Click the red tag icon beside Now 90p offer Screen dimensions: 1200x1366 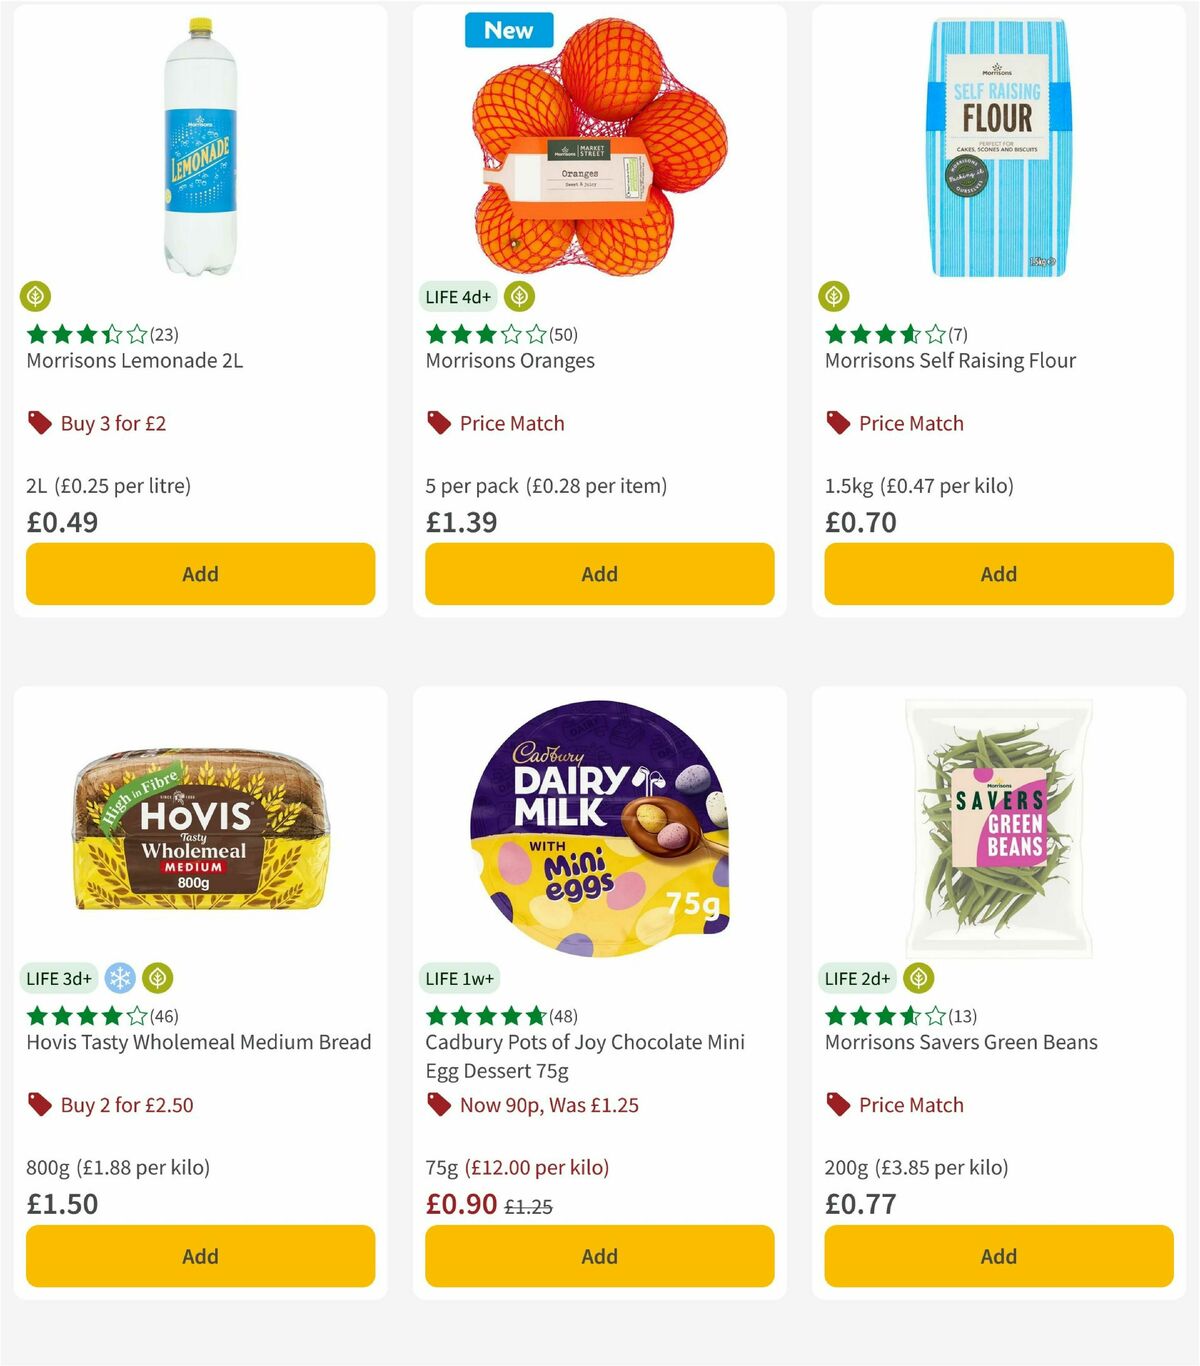438,1105
